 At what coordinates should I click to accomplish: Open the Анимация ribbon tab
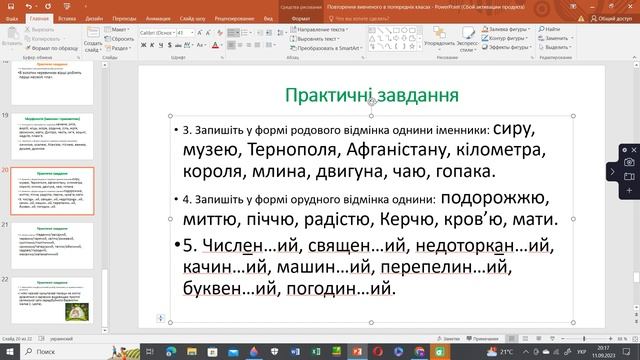158,18
